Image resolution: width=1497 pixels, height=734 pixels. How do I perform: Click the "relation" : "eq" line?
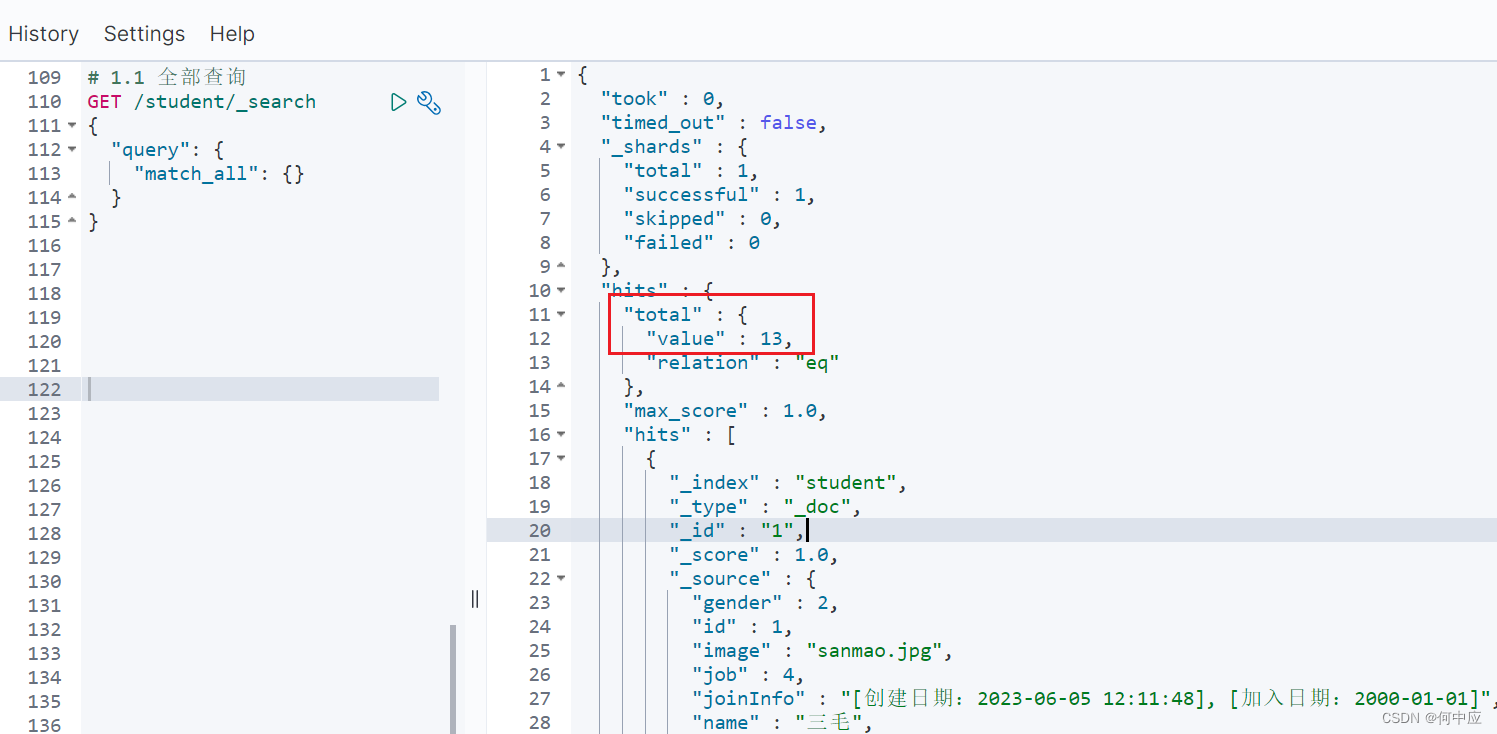coord(742,363)
